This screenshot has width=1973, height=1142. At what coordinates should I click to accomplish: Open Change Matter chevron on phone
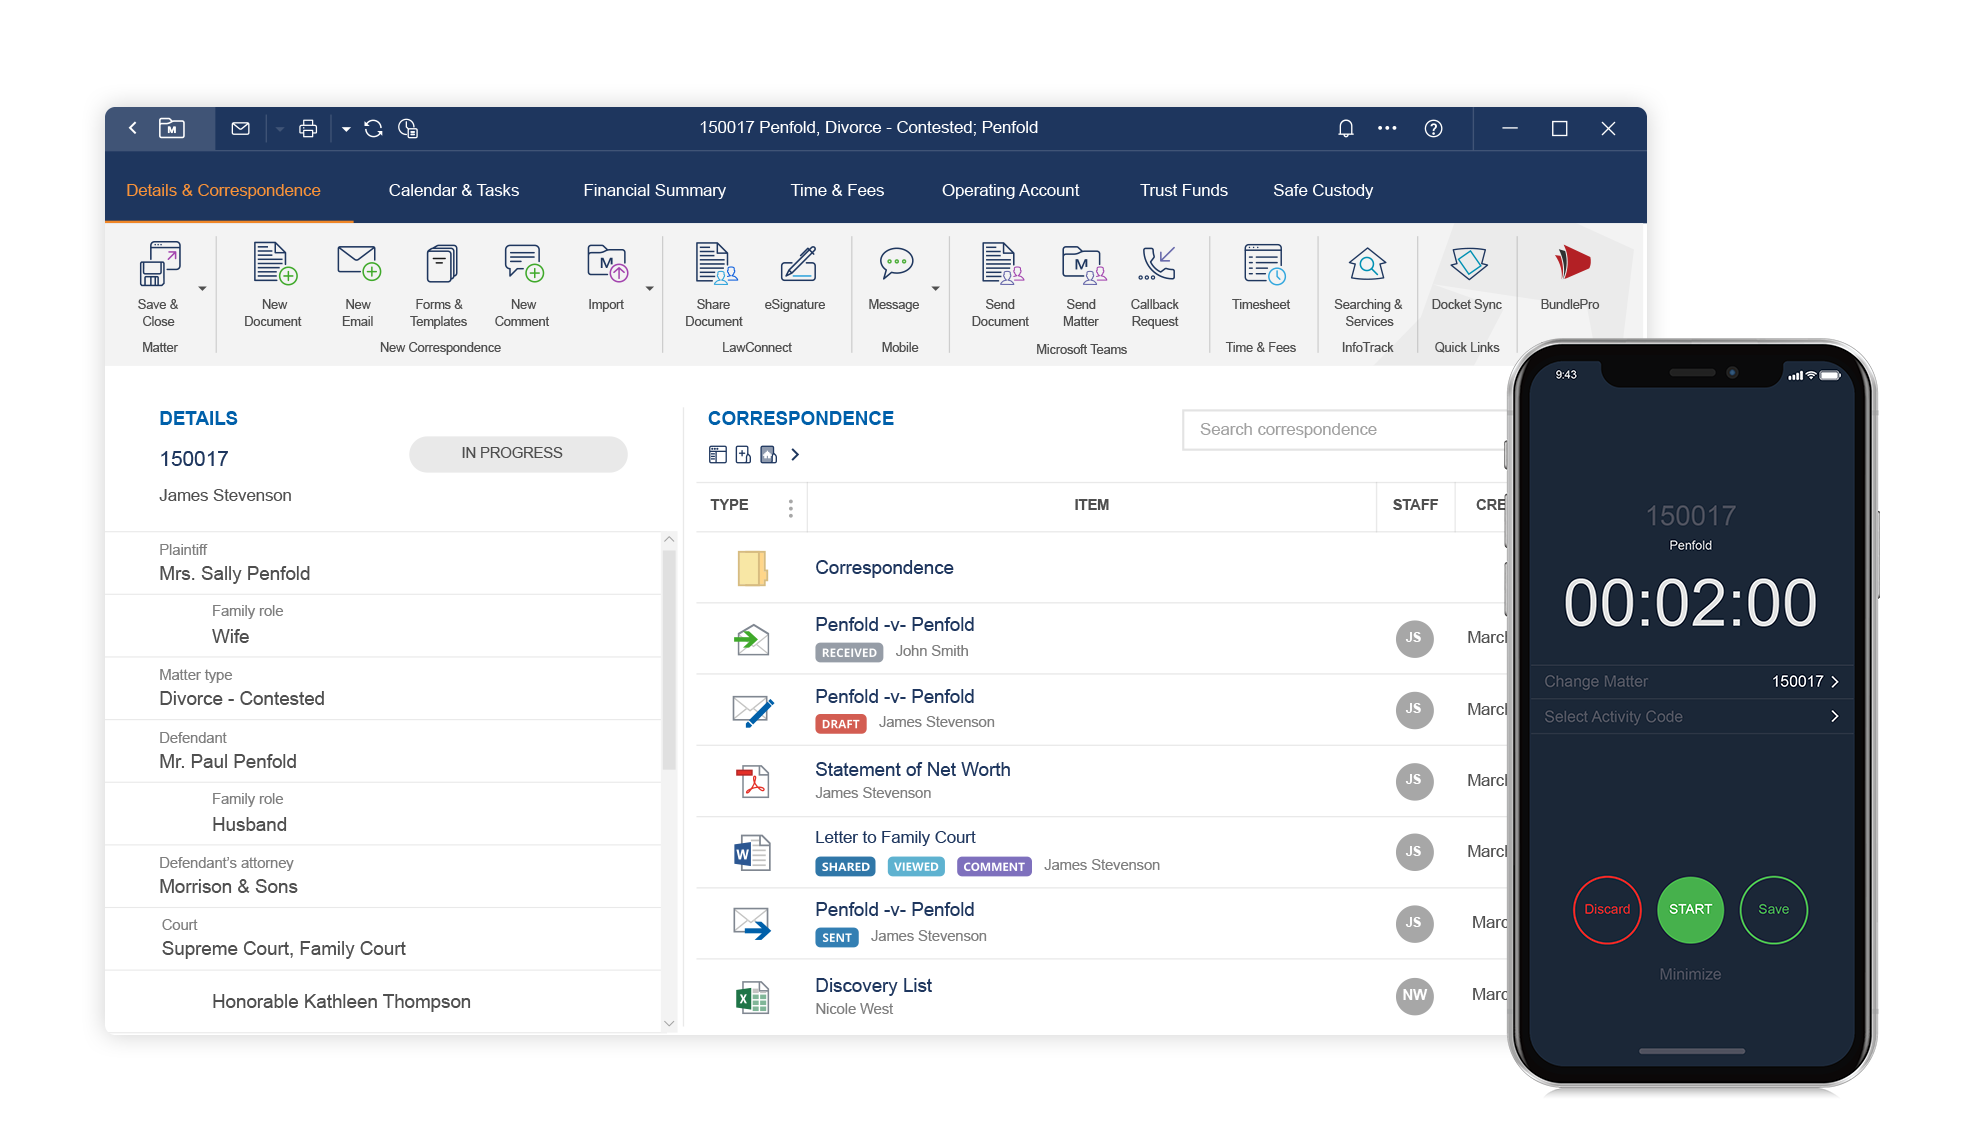[x=1835, y=681]
